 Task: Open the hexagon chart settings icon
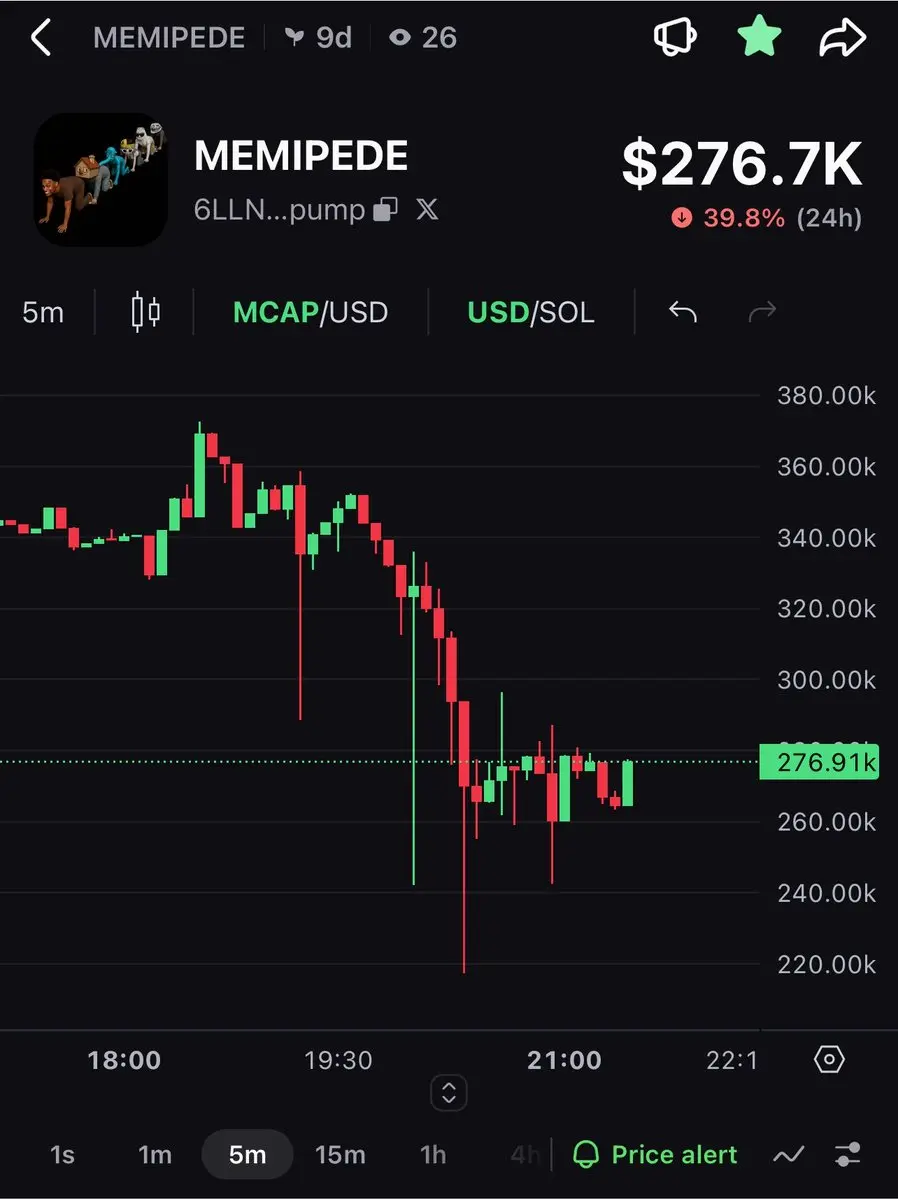click(829, 1060)
